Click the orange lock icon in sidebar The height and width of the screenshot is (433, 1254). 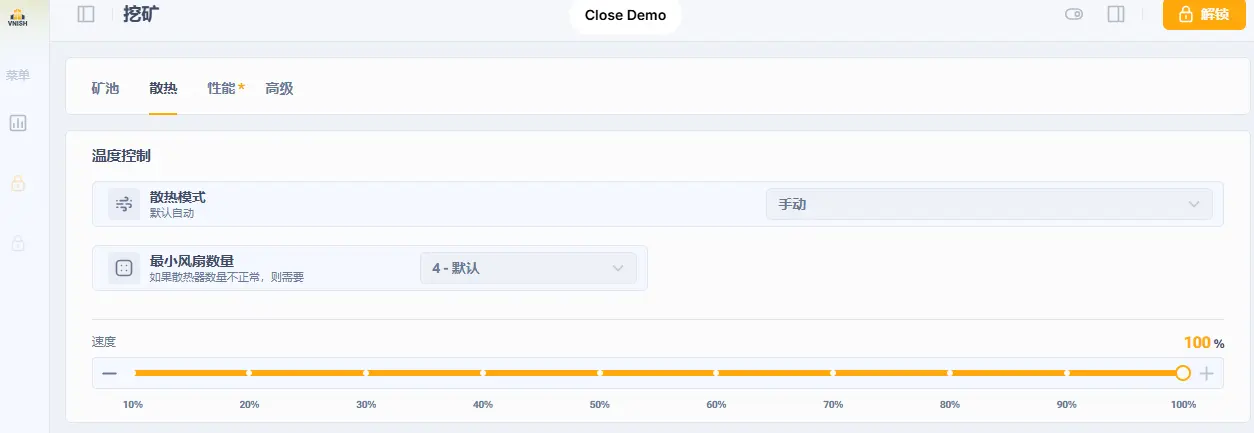click(18, 183)
